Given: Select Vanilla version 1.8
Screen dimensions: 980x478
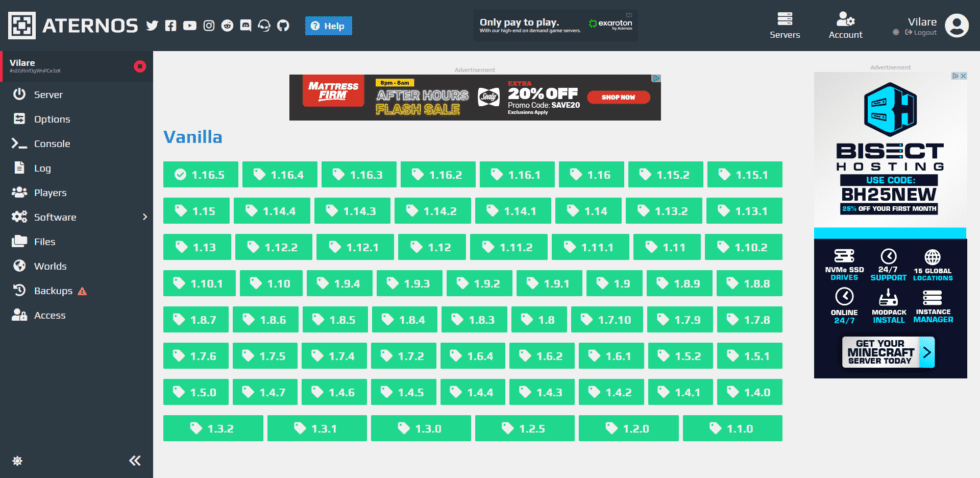Looking at the screenshot, I should pyautogui.click(x=539, y=319).
